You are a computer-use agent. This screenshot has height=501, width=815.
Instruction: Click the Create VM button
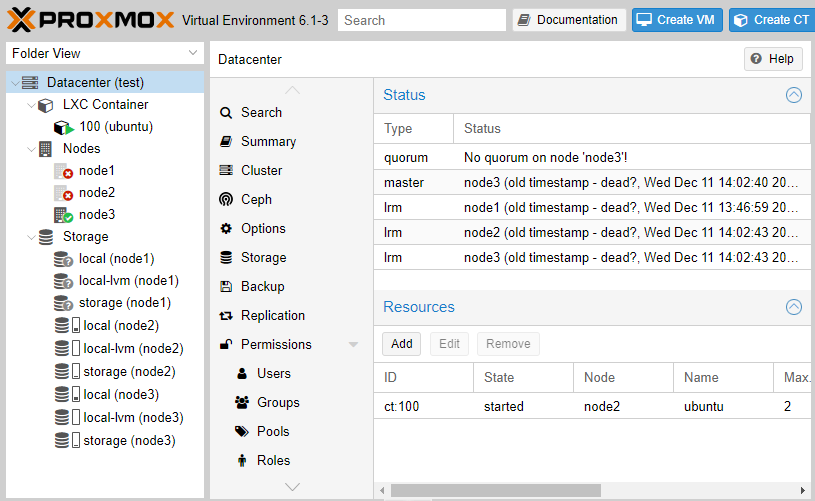coord(676,20)
